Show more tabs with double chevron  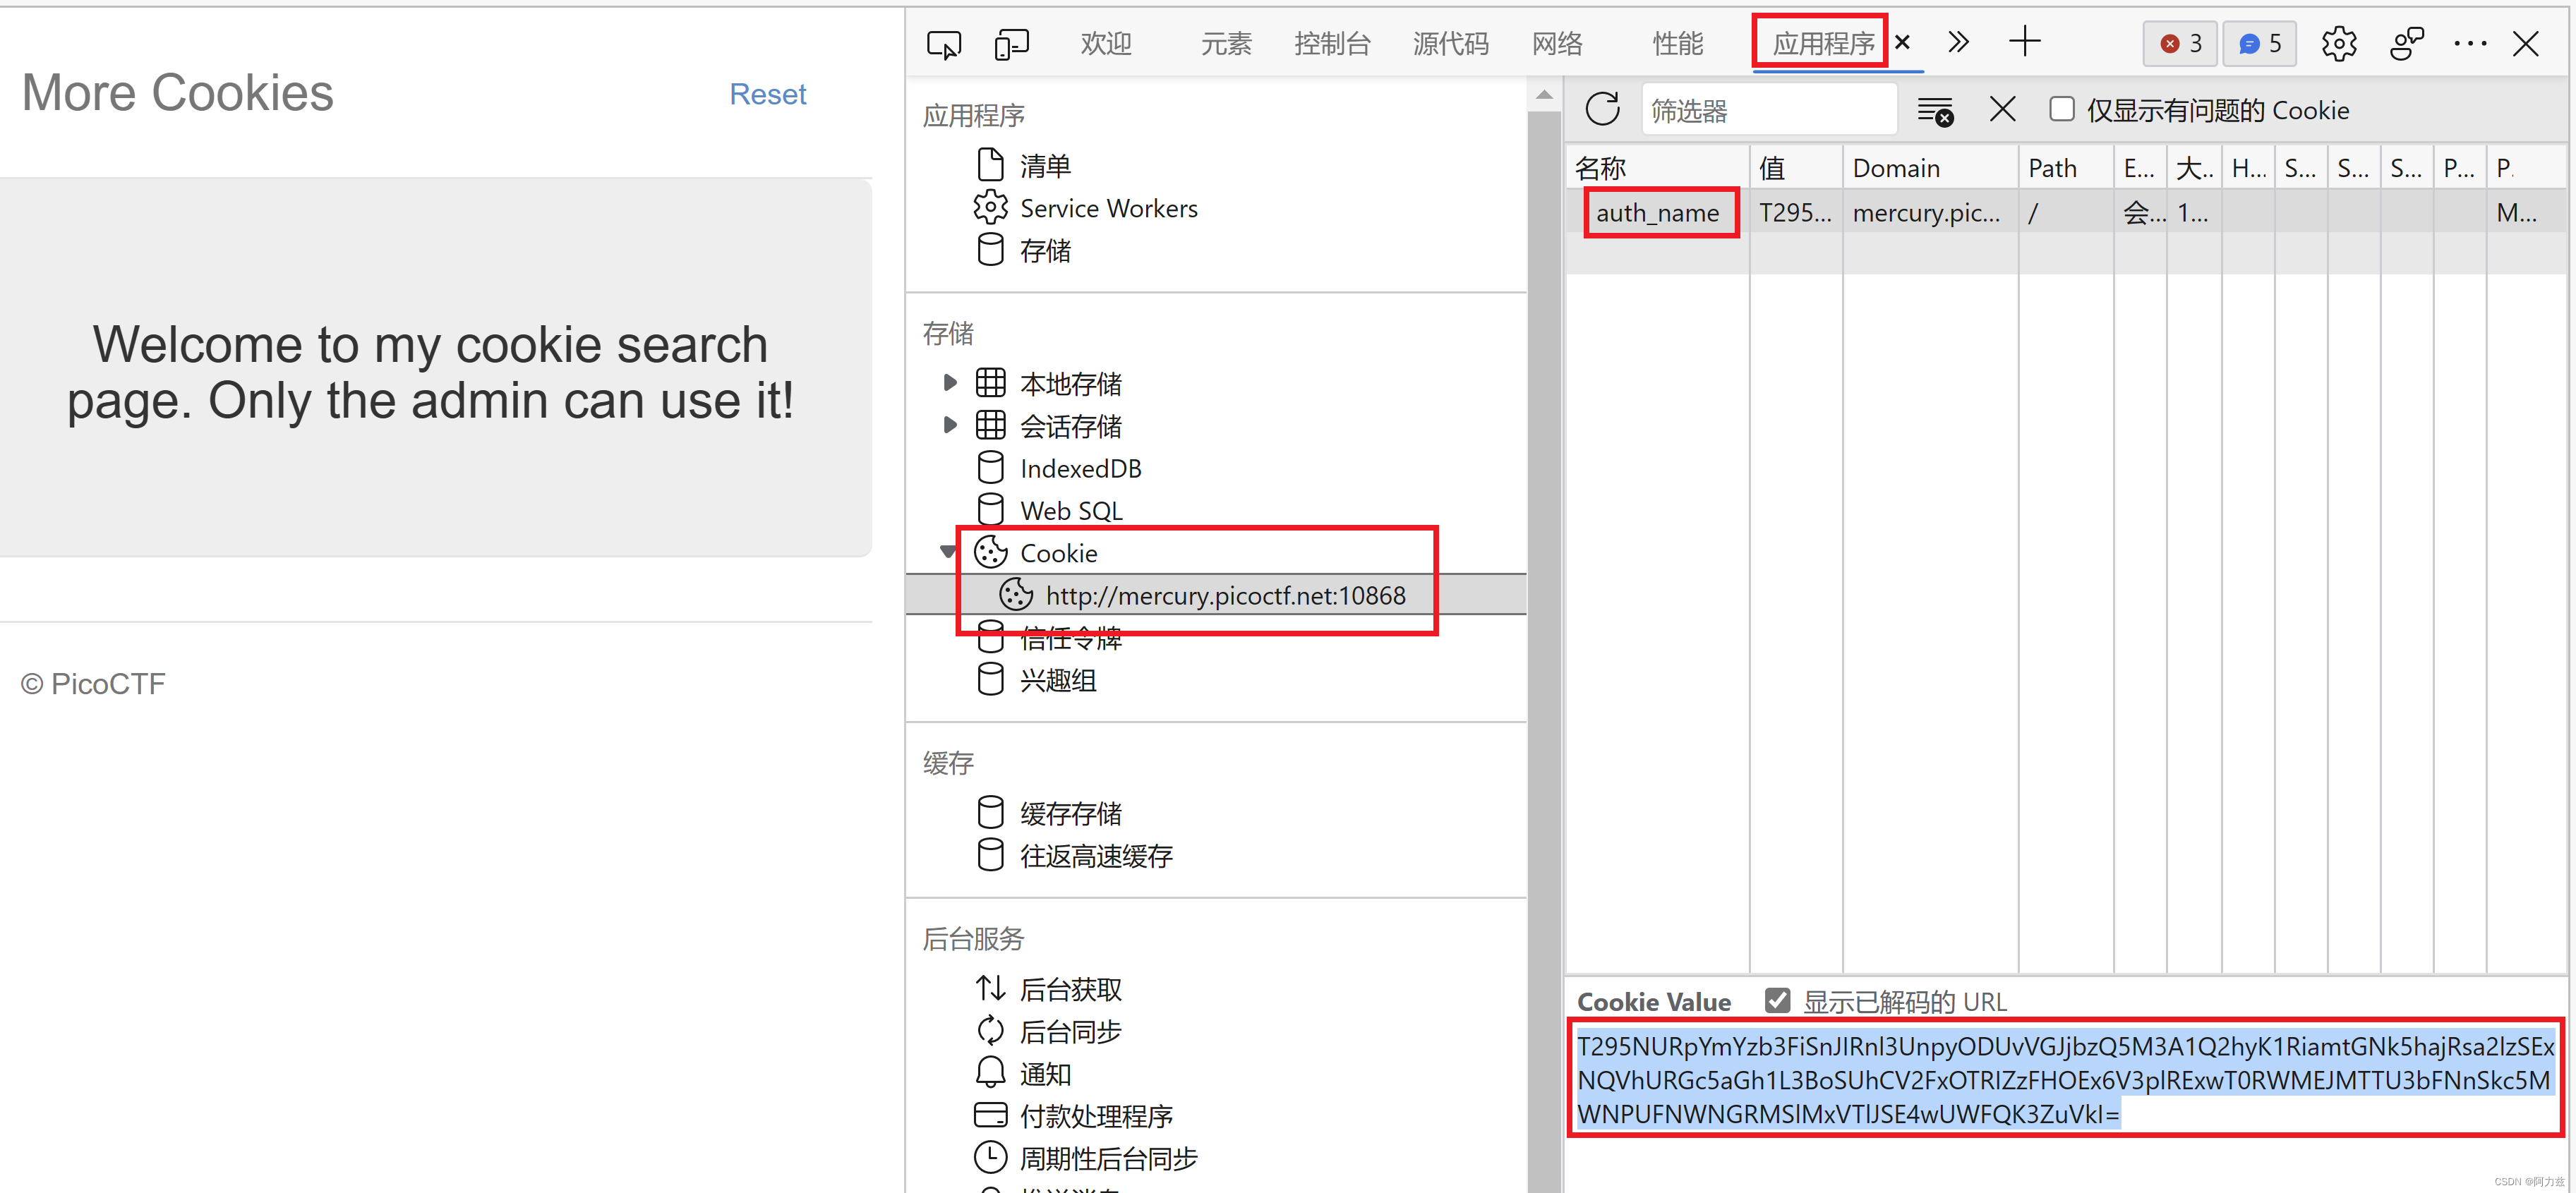[1958, 42]
